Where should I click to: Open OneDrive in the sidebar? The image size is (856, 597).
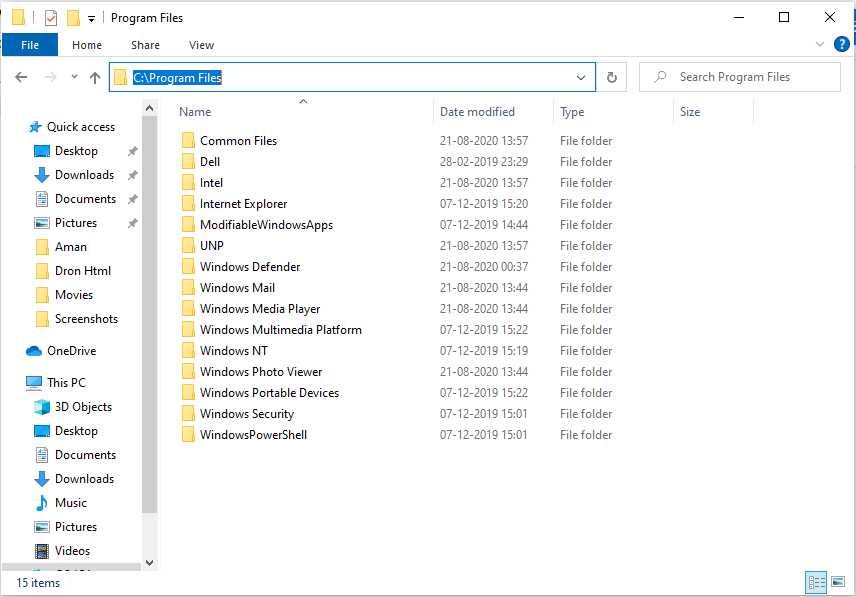click(x=71, y=351)
